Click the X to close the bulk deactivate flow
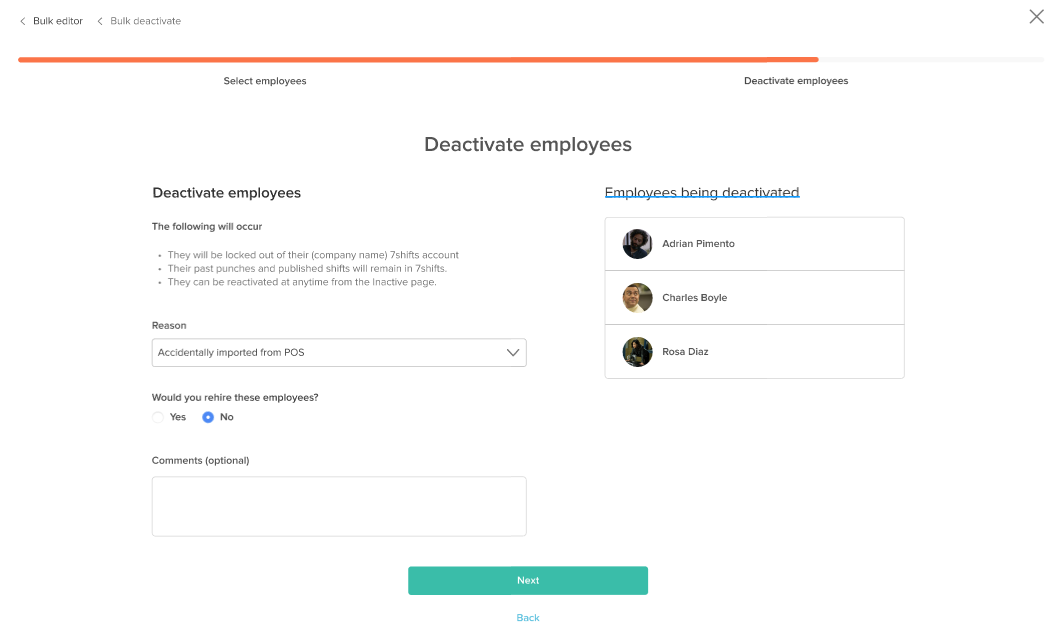Image resolution: width=1061 pixels, height=640 pixels. [x=1036, y=16]
